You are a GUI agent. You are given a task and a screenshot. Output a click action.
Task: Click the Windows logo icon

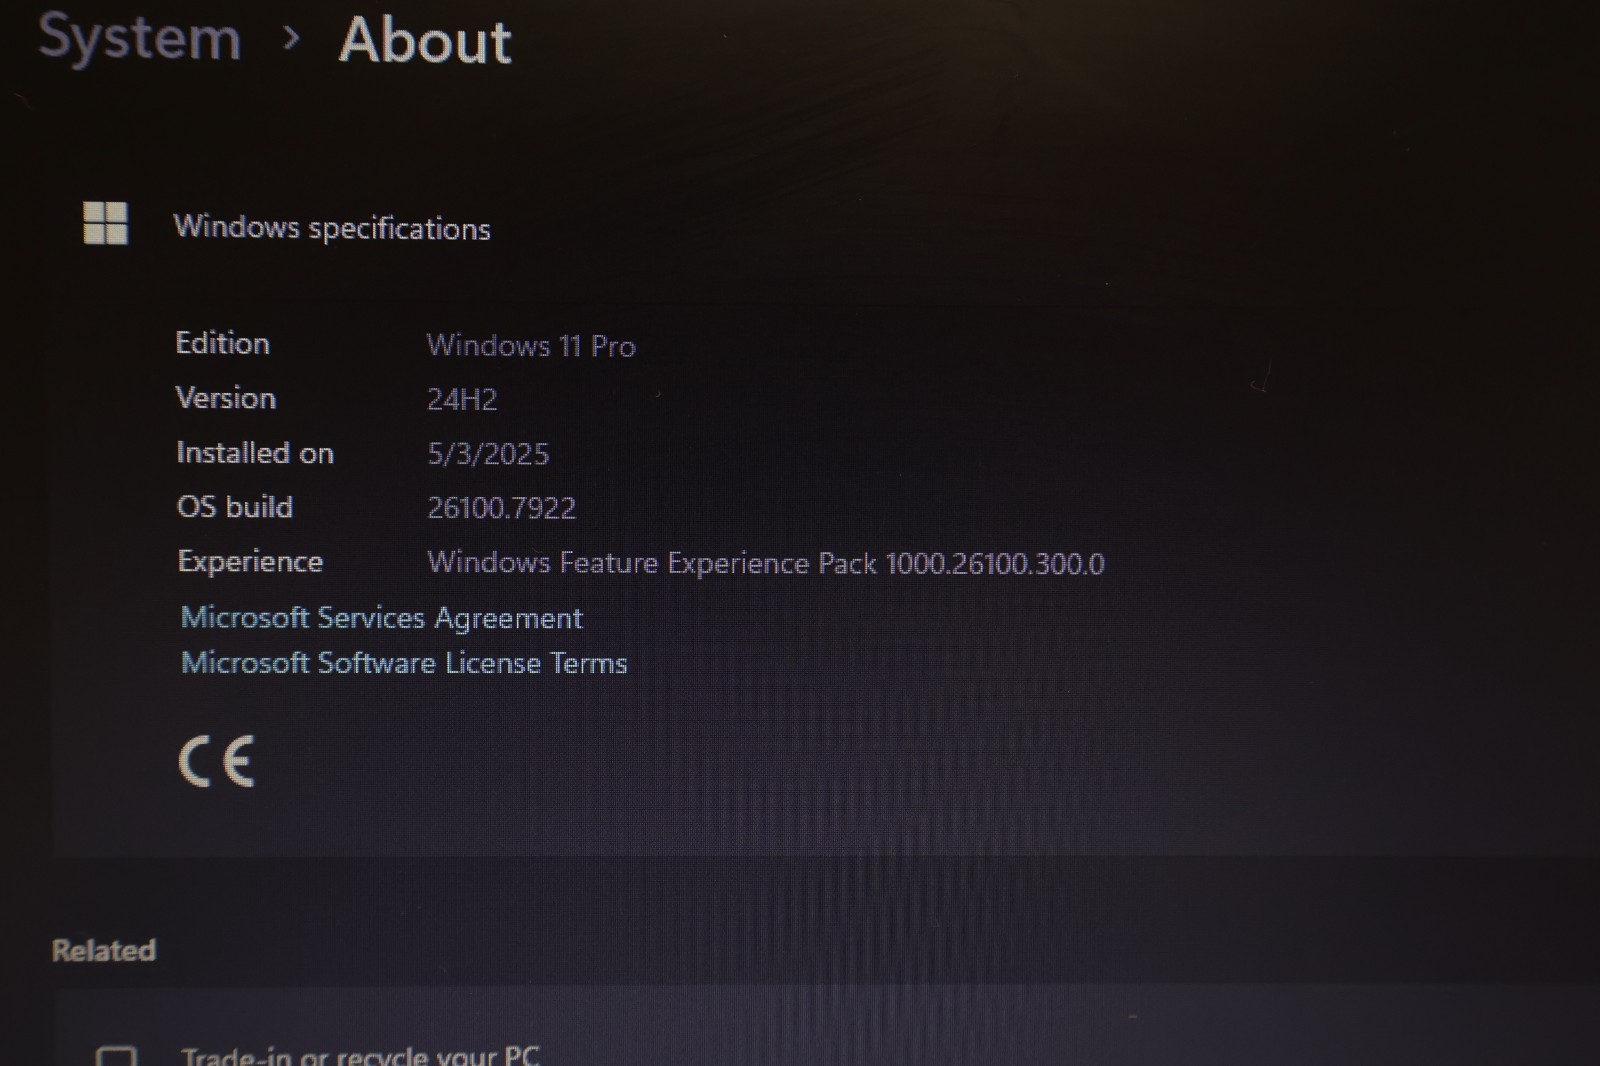(x=105, y=222)
